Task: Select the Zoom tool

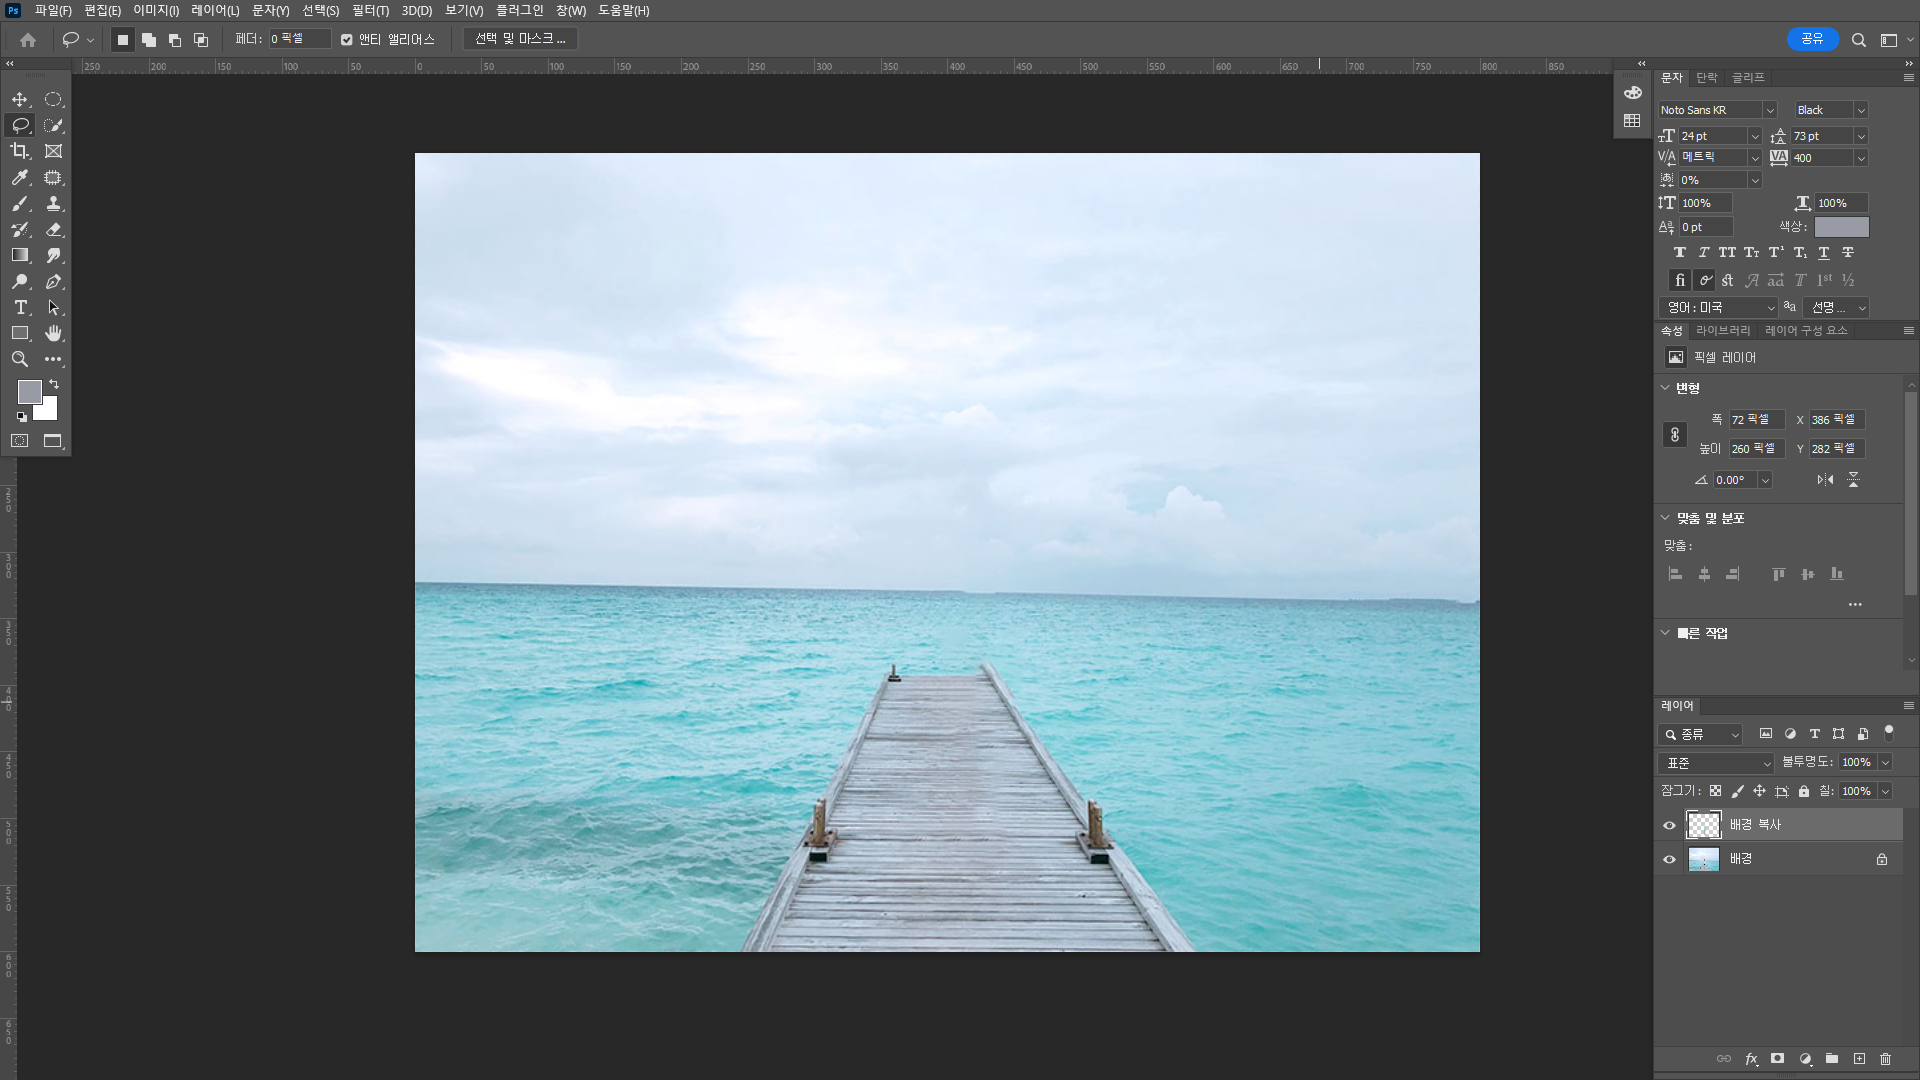Action: pos(20,359)
